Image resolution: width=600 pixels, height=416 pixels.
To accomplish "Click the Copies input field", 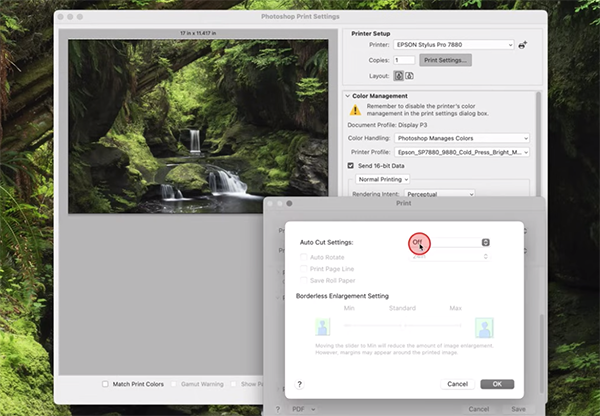I will 404,60.
